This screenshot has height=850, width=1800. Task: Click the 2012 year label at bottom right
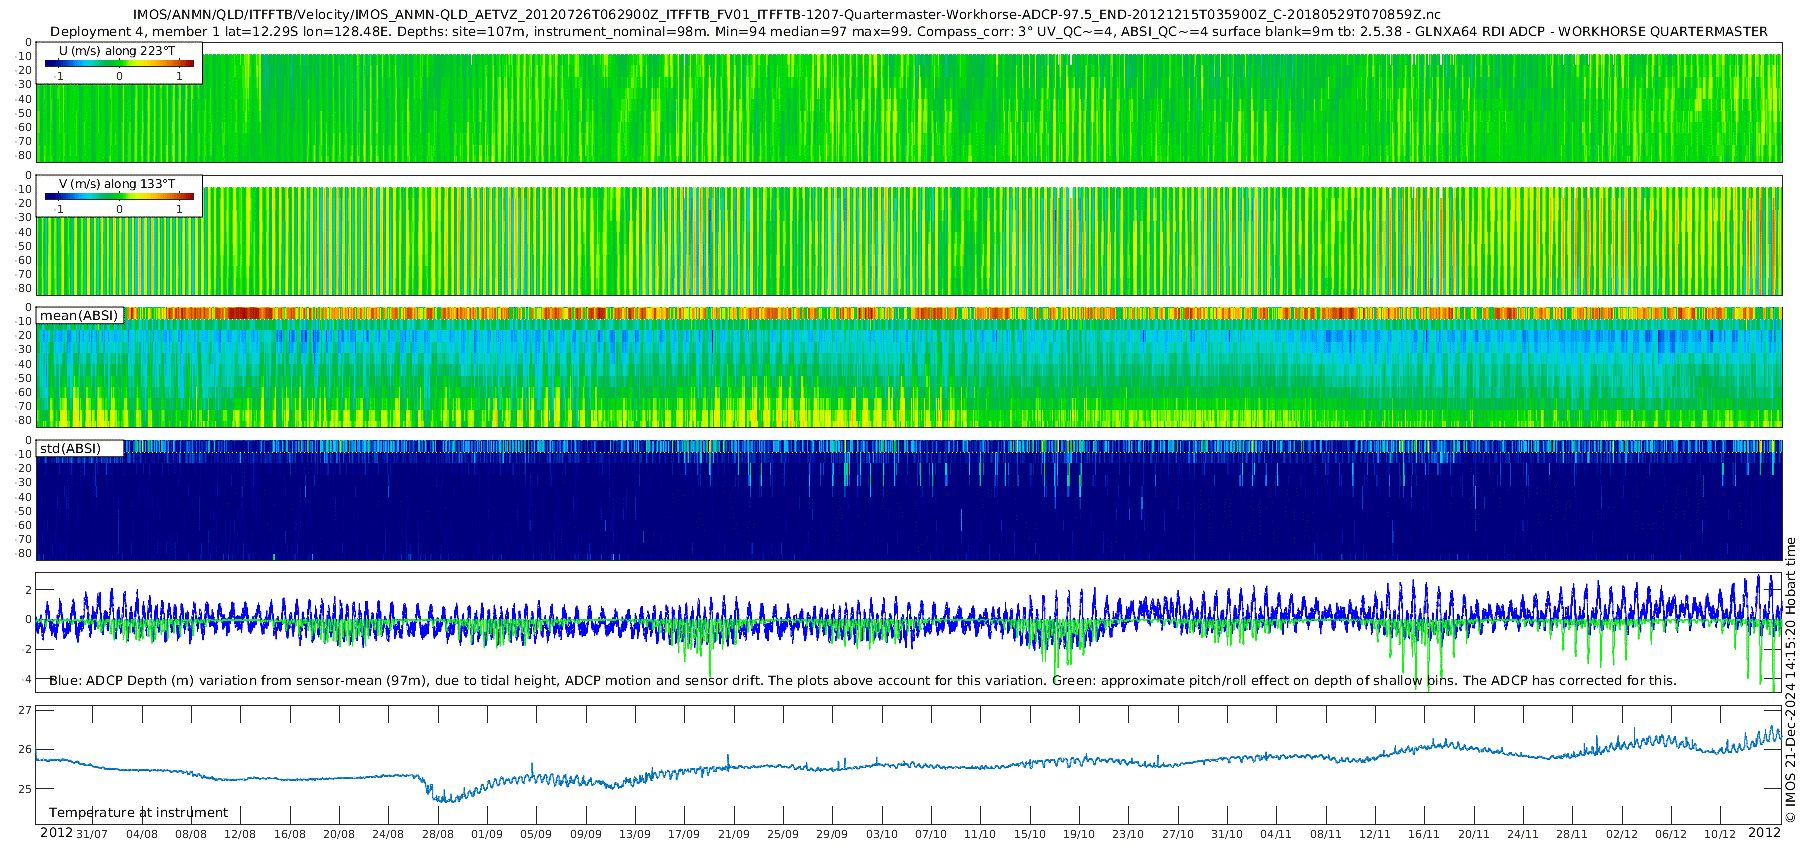pos(1764,833)
